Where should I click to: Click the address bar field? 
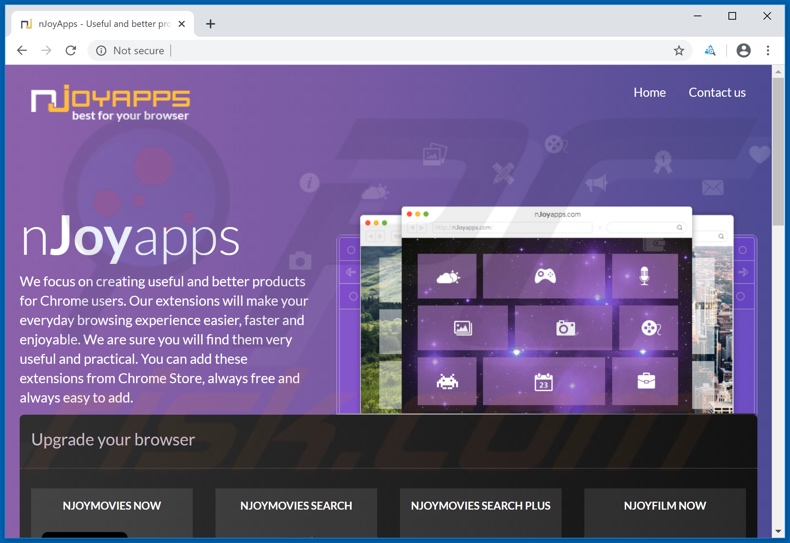[388, 50]
